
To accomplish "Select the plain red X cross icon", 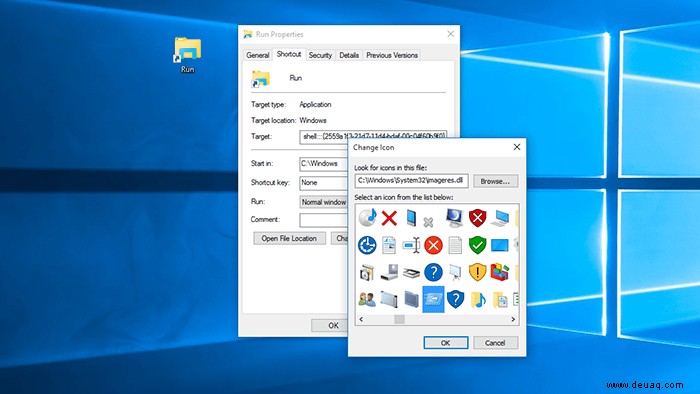I will pyautogui.click(x=389, y=218).
